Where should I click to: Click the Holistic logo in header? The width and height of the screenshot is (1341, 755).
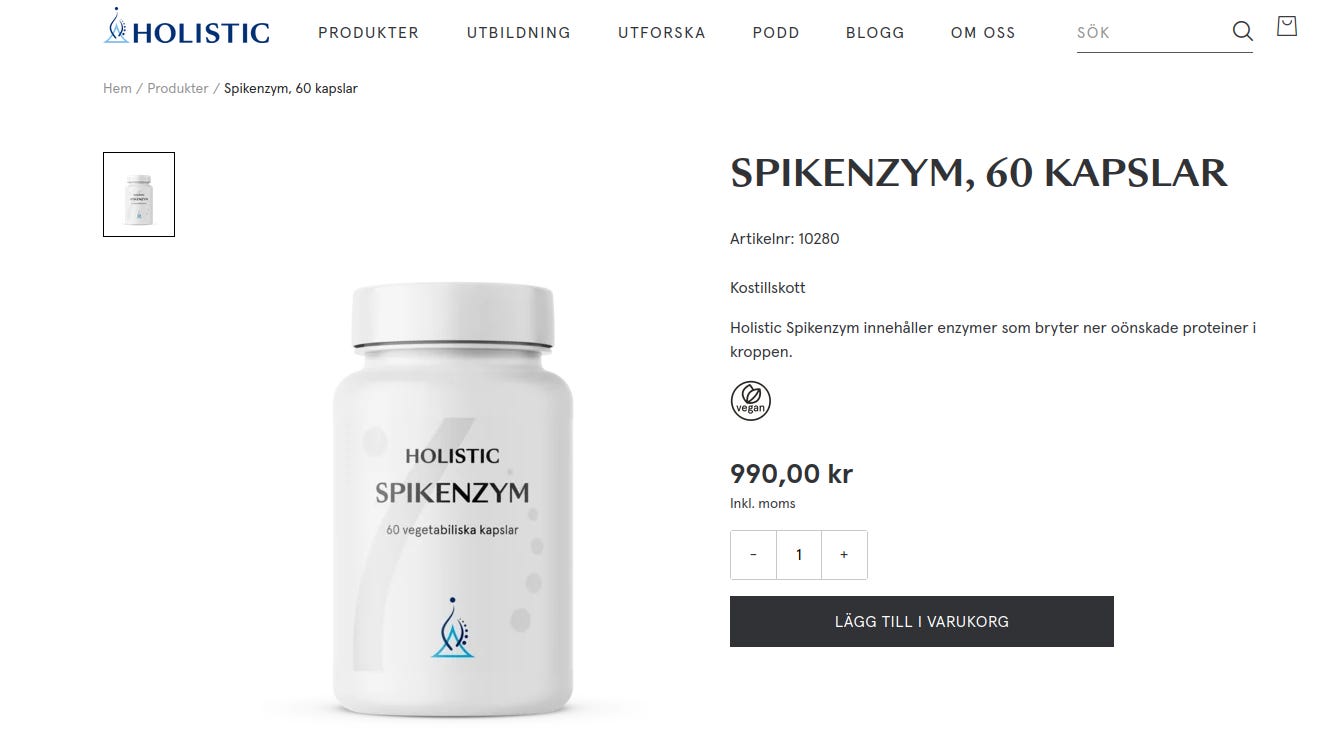187,27
